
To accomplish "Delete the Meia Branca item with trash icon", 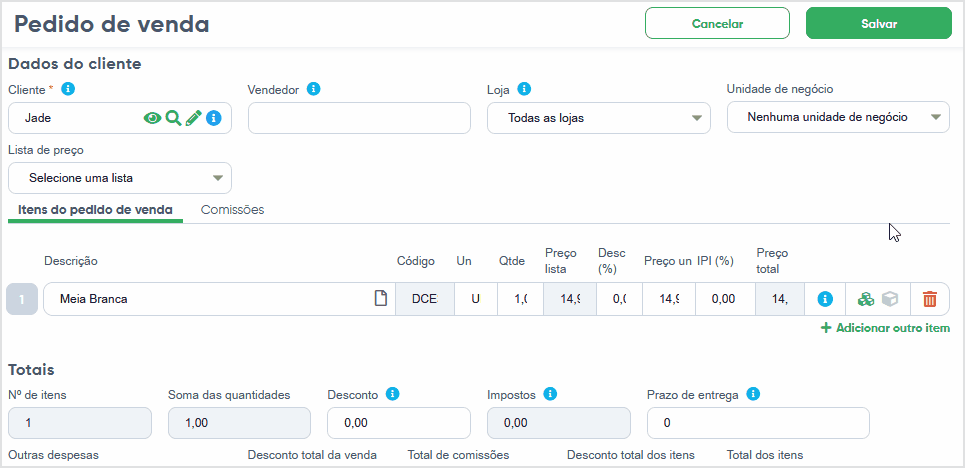I will point(929,299).
